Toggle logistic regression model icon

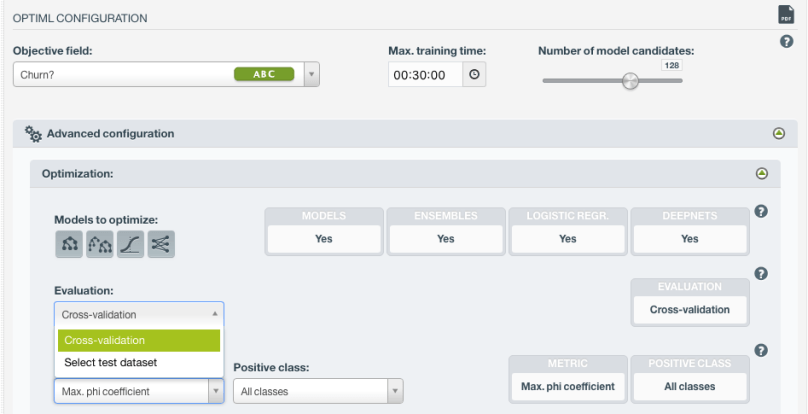130,244
